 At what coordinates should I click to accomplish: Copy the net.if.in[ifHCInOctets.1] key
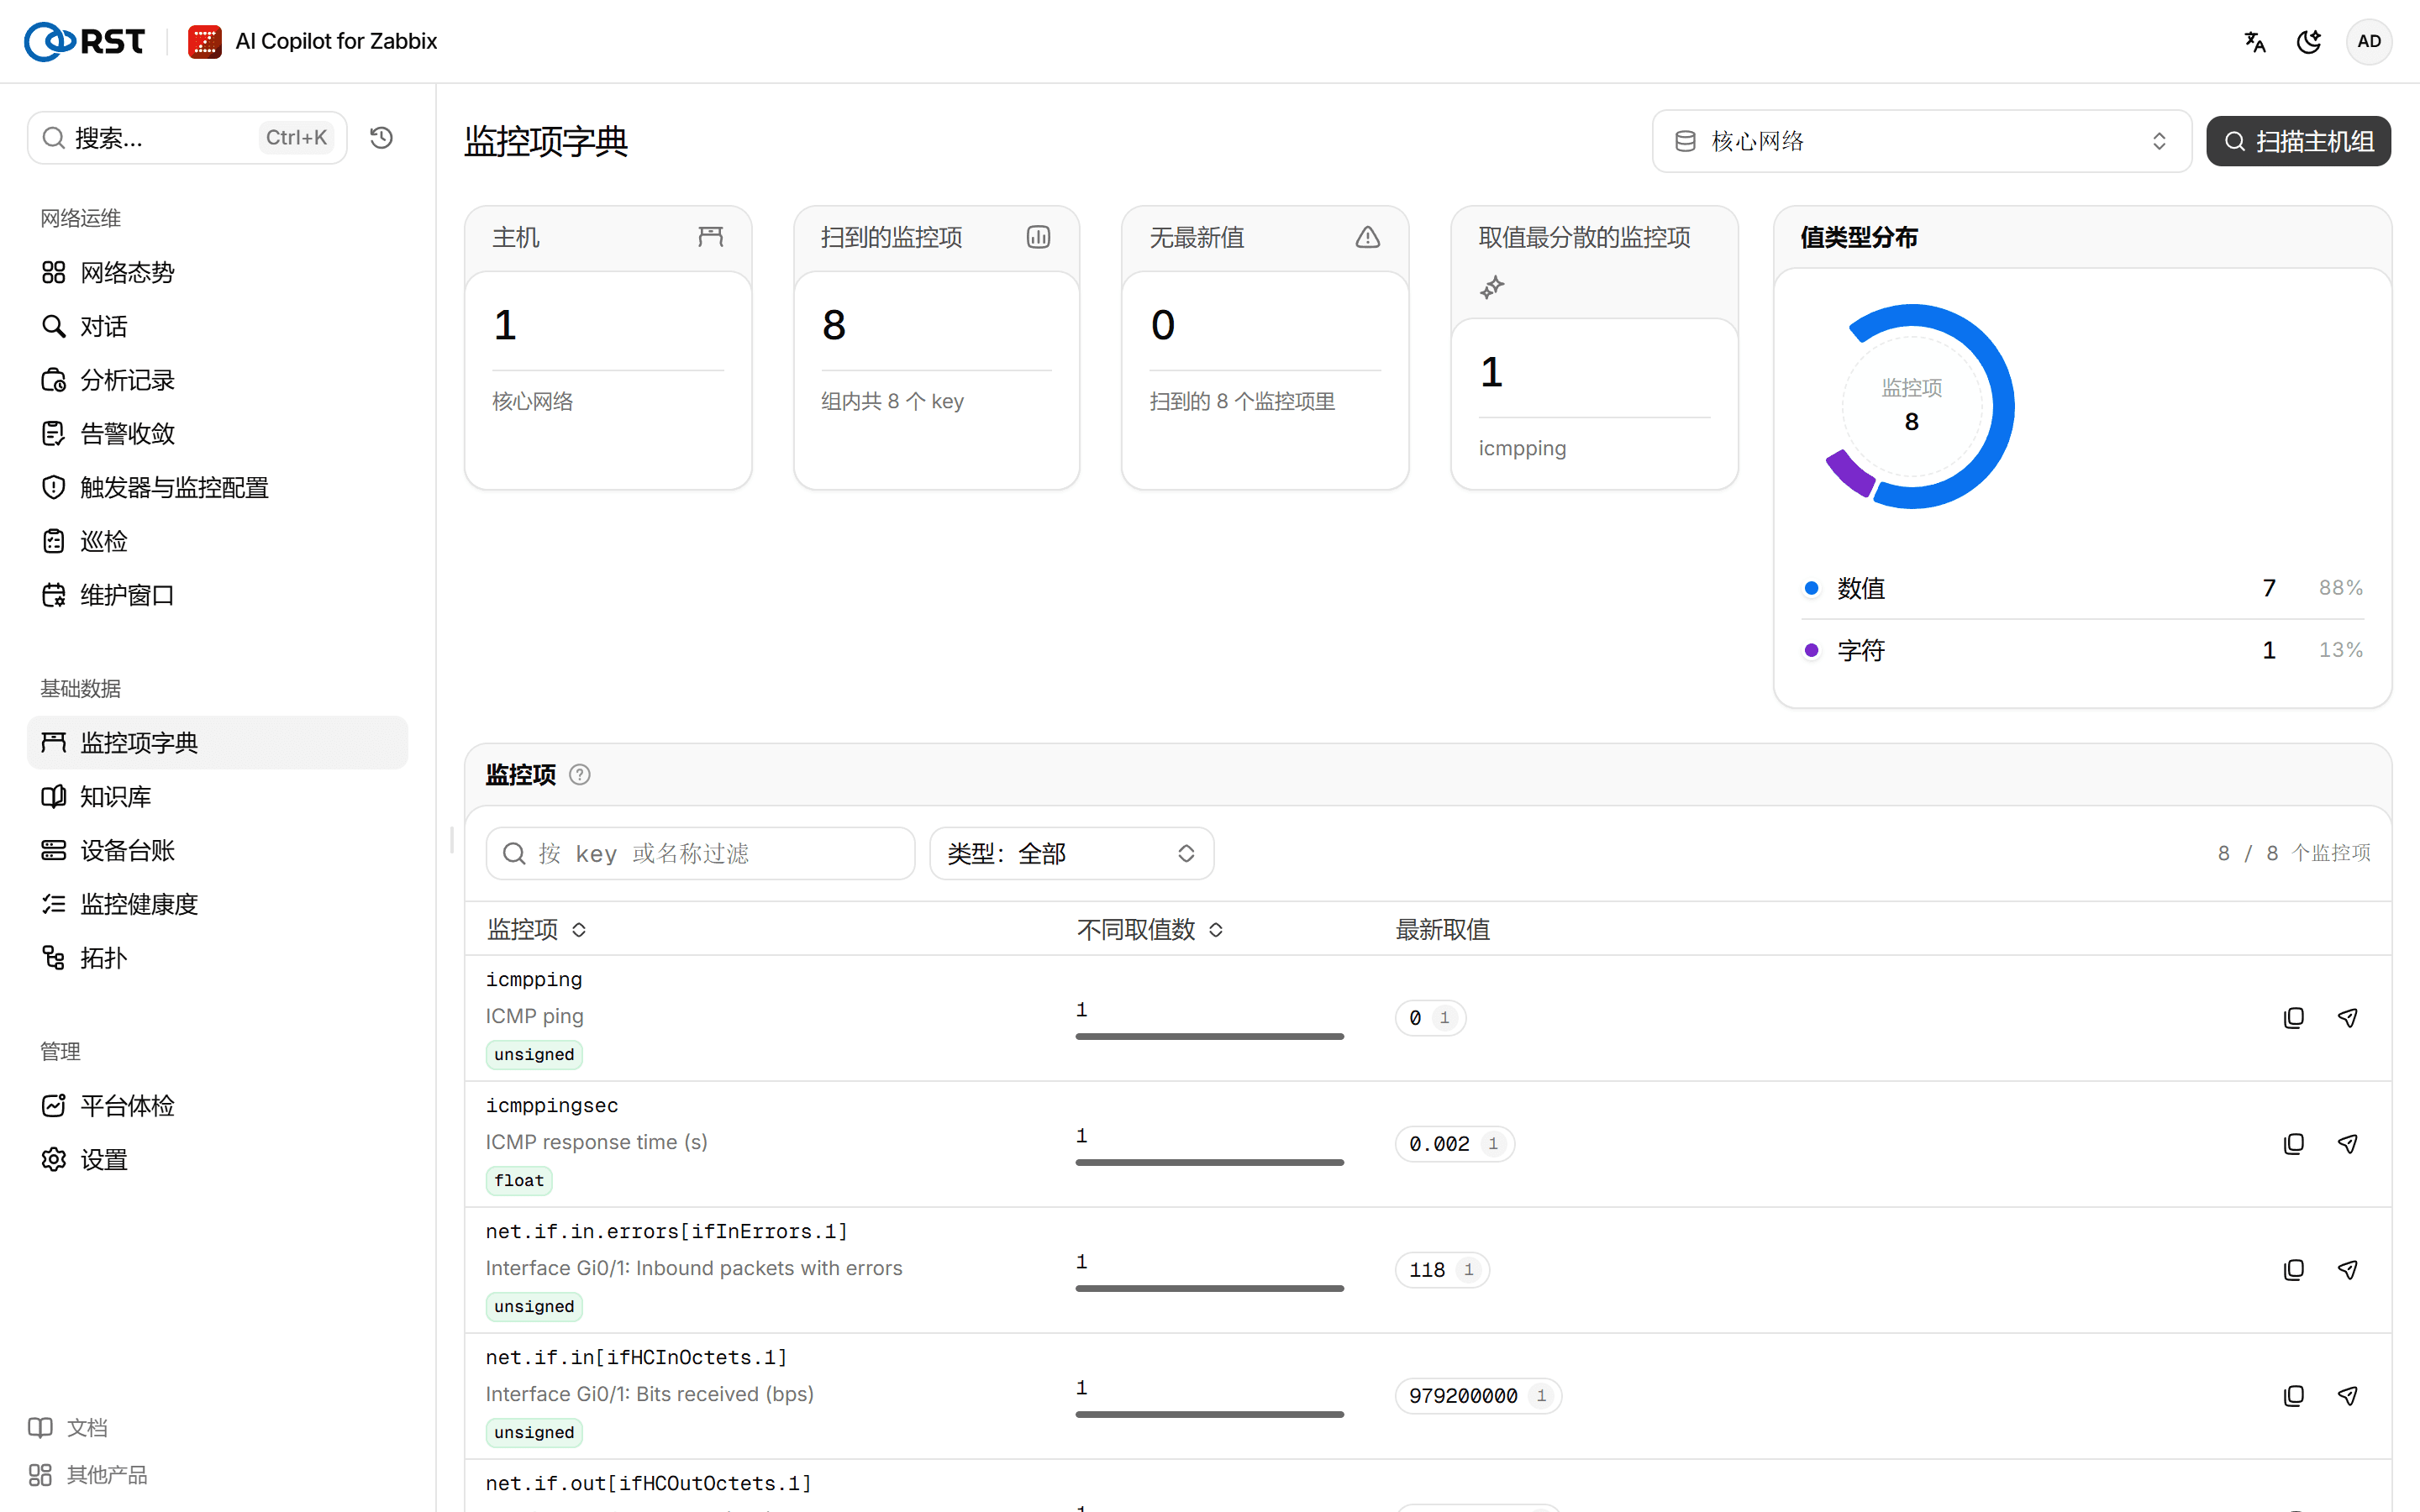[x=2294, y=1396]
